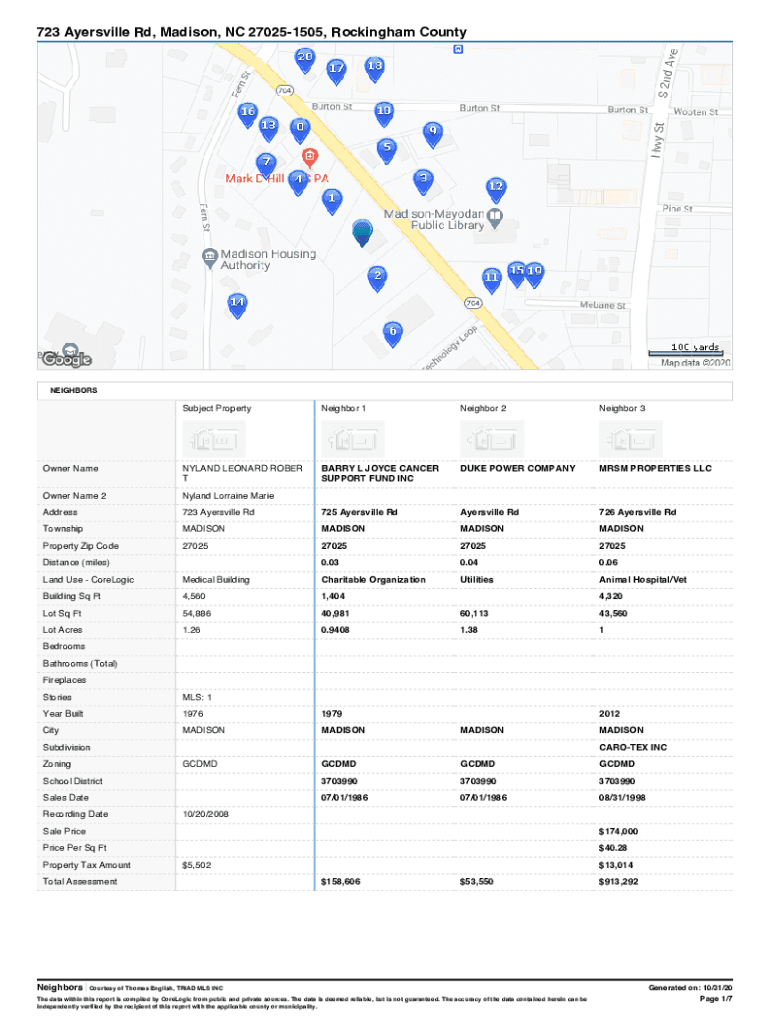This screenshot has height=1024, width=770.
Task: Select map pin number 6
Action: [x=393, y=332]
